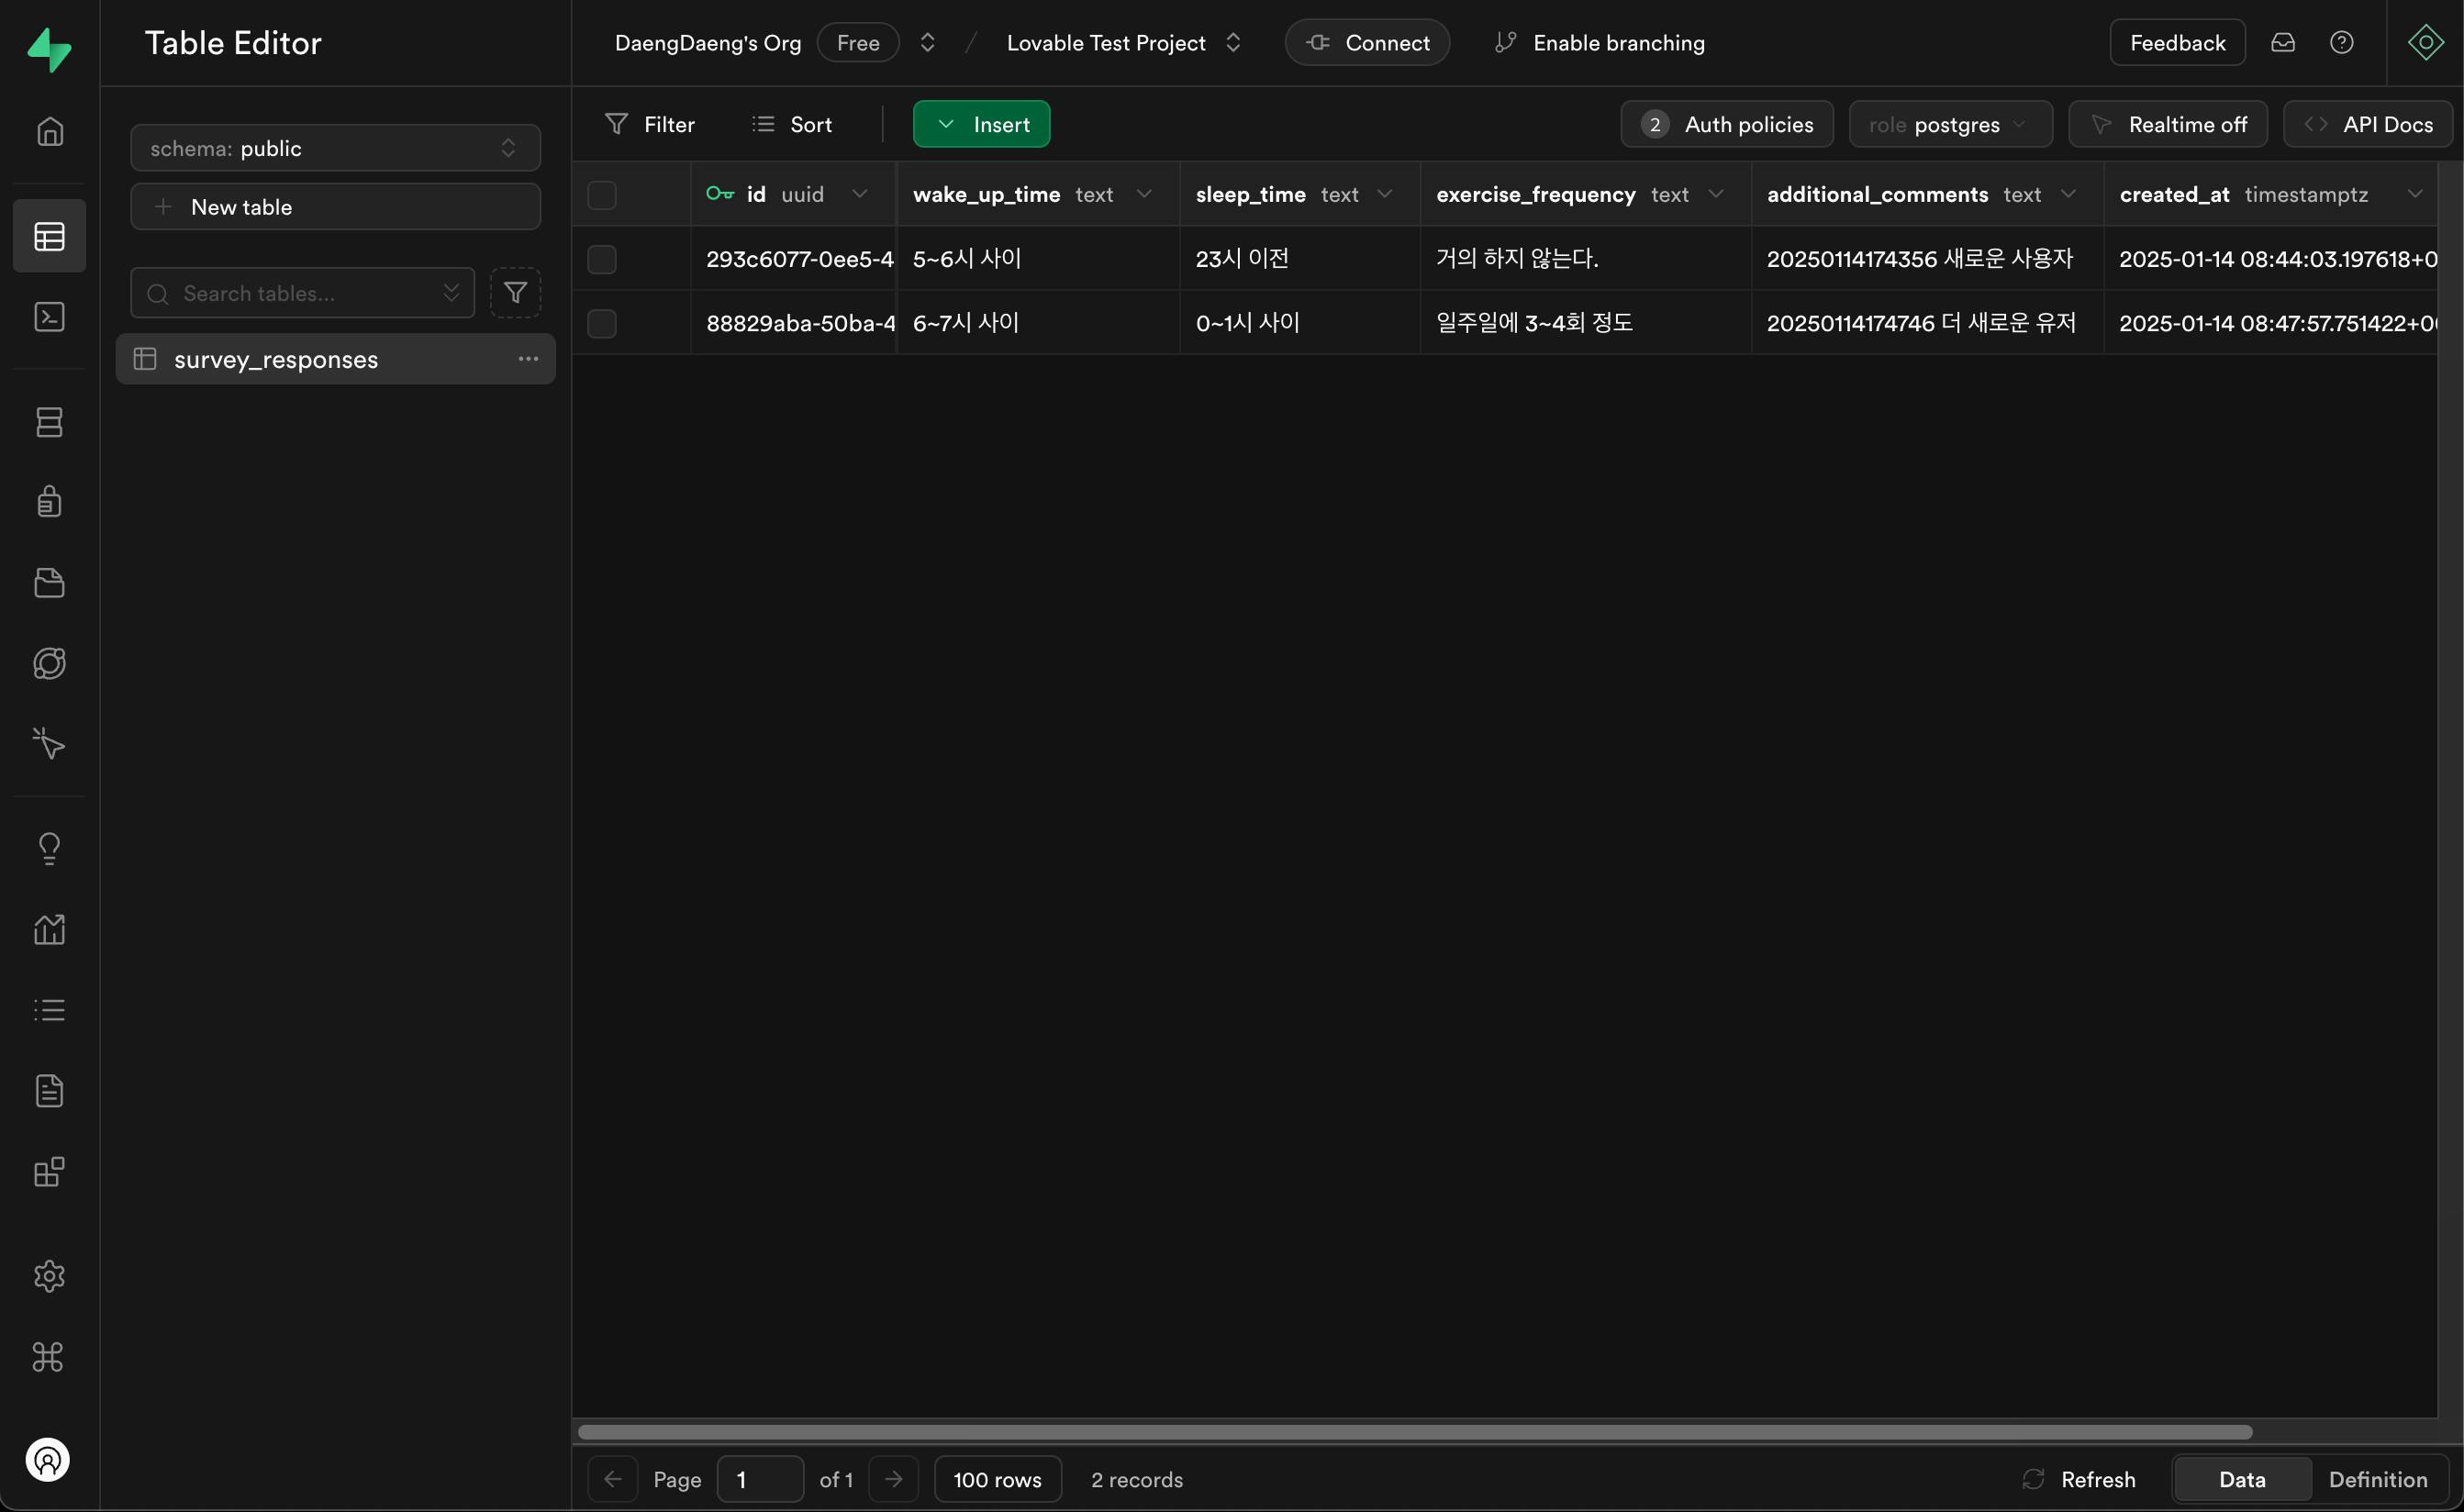The width and height of the screenshot is (2464, 1512).
Task: Open the Realtime cursor icon in sidebar
Action: tap(49, 743)
